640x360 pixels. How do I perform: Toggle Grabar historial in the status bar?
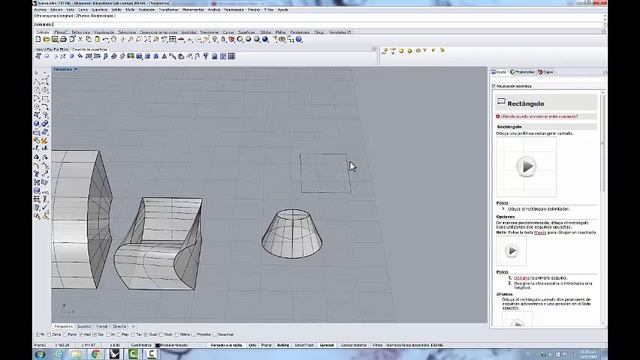[x=354, y=345]
